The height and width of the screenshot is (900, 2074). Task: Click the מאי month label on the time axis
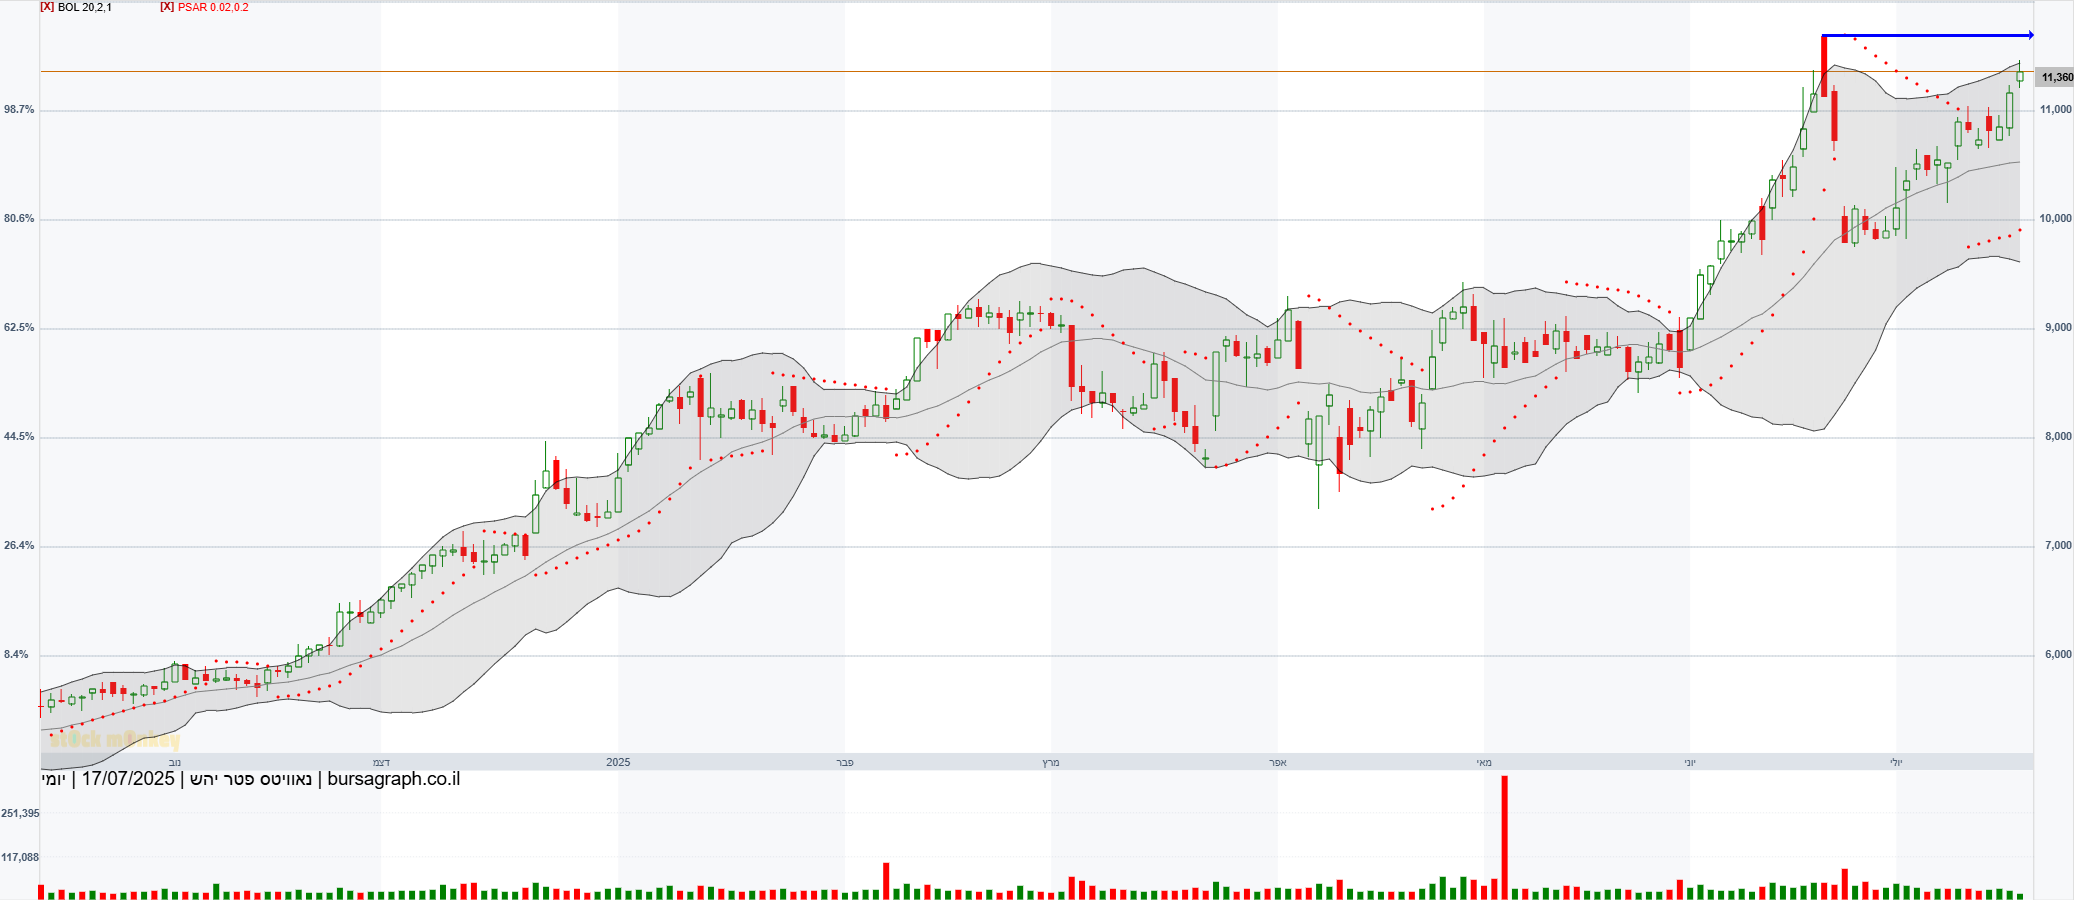[x=1484, y=762]
